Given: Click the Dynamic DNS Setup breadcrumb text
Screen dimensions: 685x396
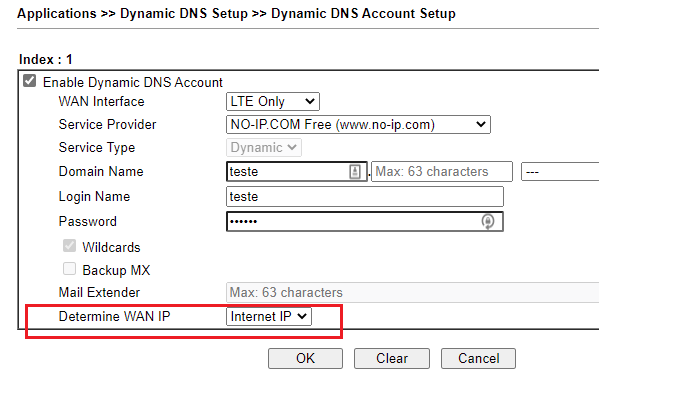Looking at the screenshot, I should (184, 14).
